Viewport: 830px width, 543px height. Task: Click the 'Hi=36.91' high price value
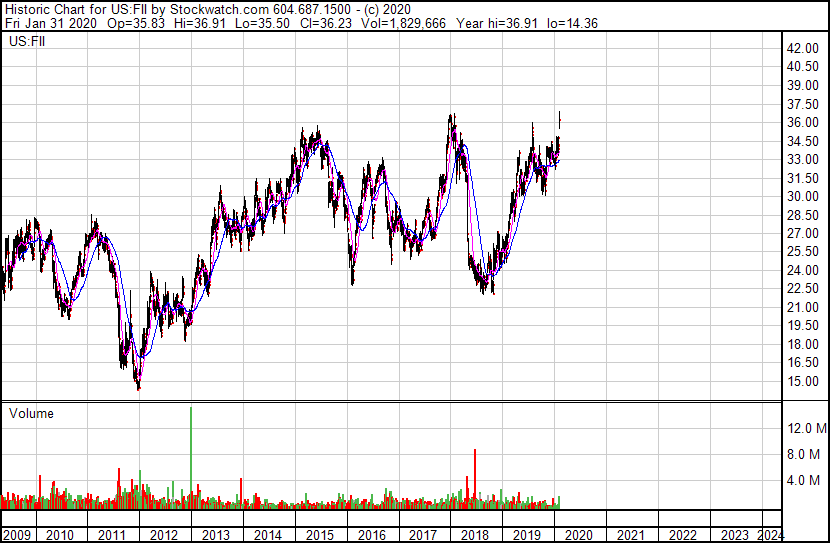(x=200, y=23)
